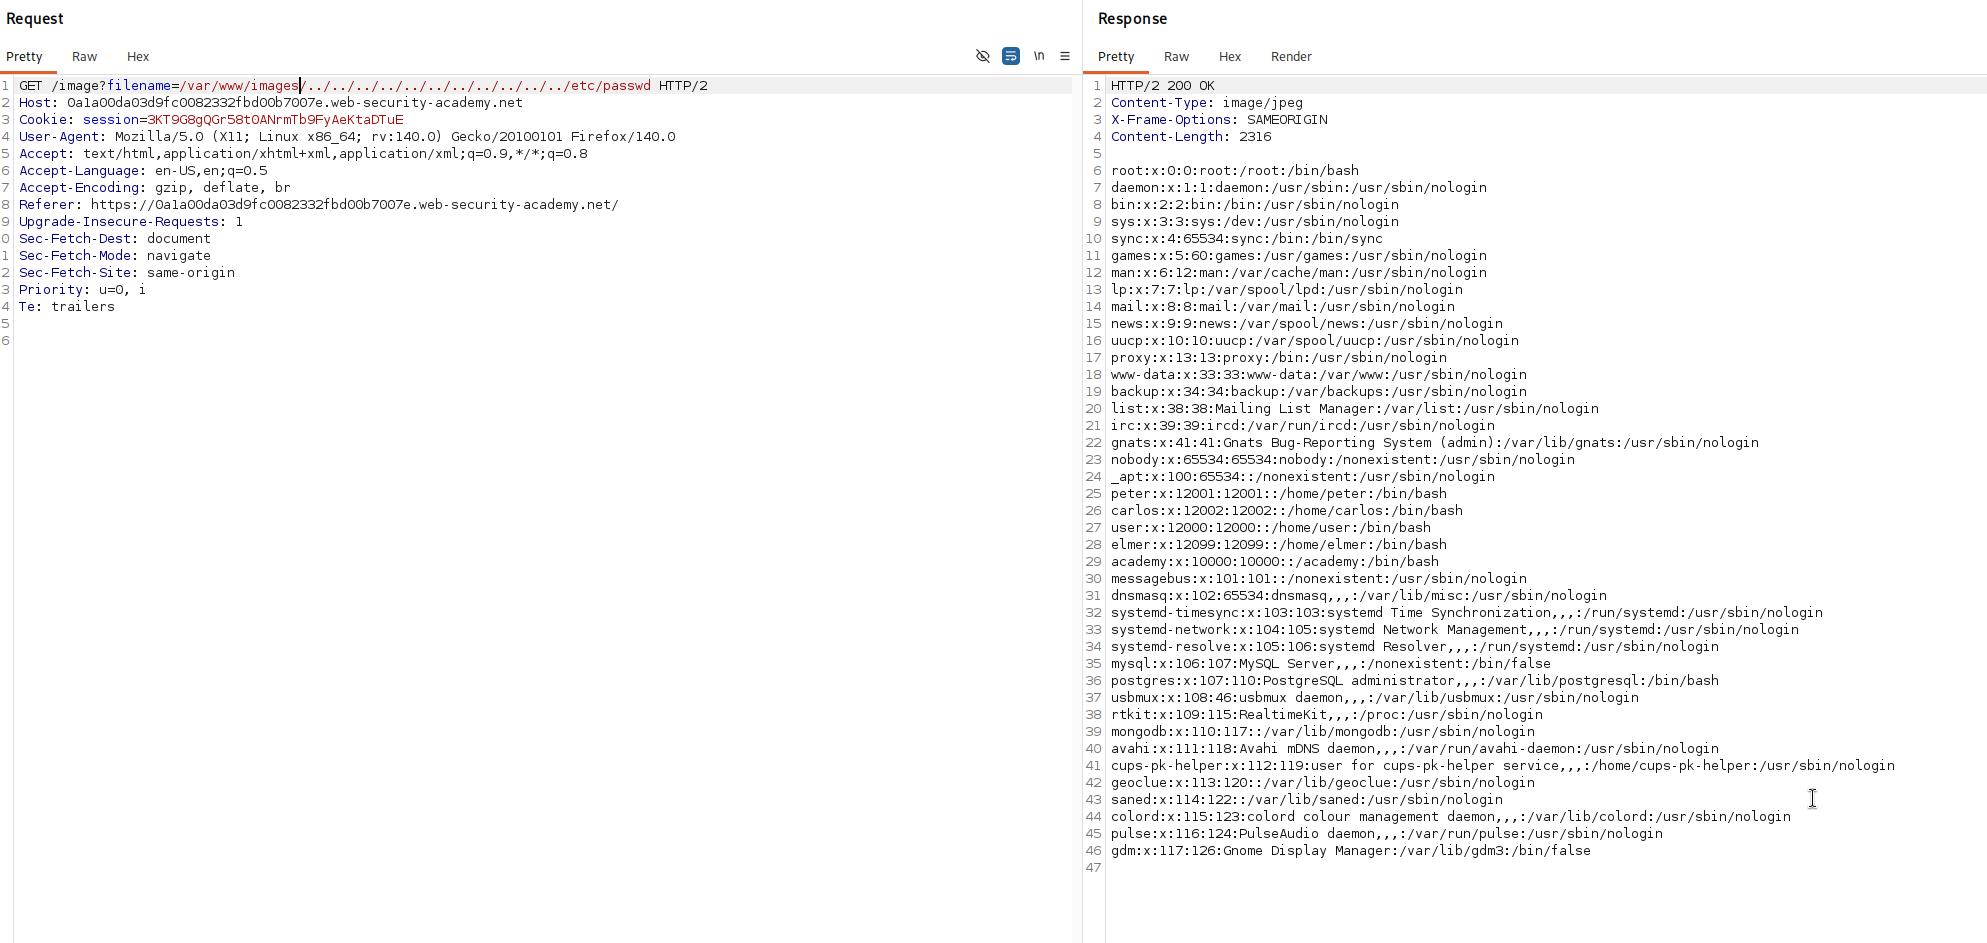
Task: Click the www-data passwd entry line
Action: pos(1318,375)
